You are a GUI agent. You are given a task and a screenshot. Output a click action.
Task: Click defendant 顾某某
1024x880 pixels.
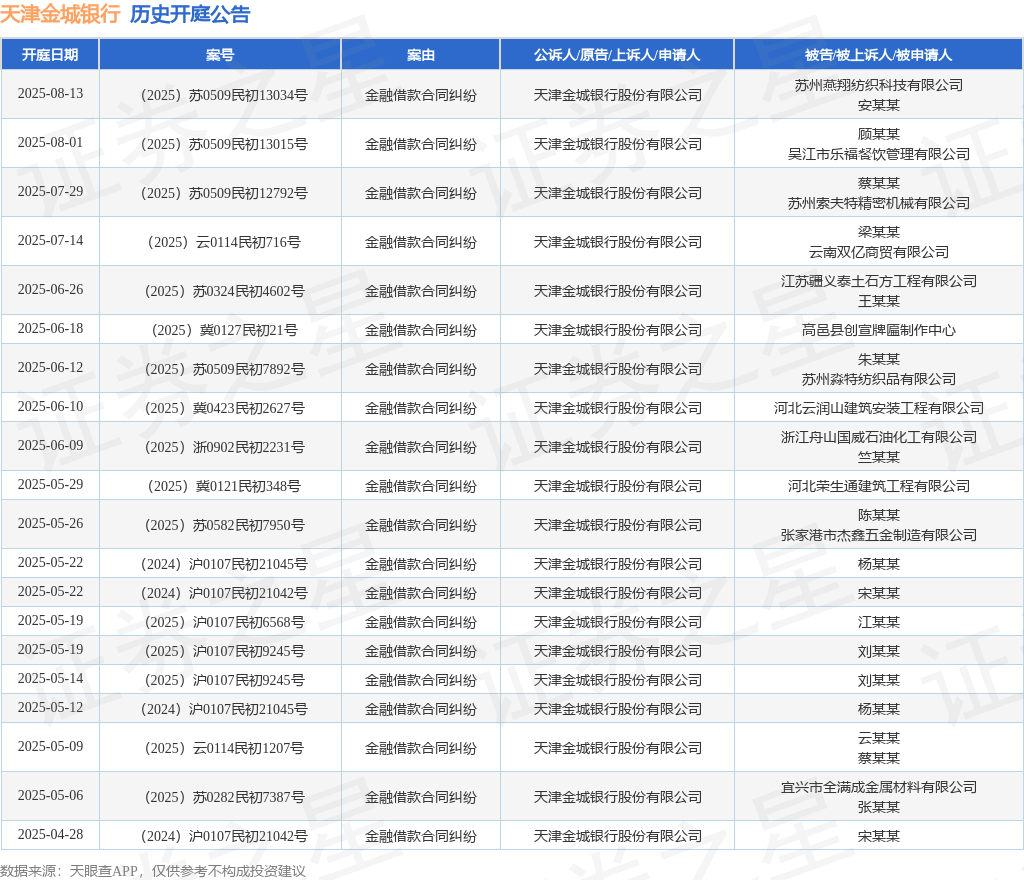point(878,134)
